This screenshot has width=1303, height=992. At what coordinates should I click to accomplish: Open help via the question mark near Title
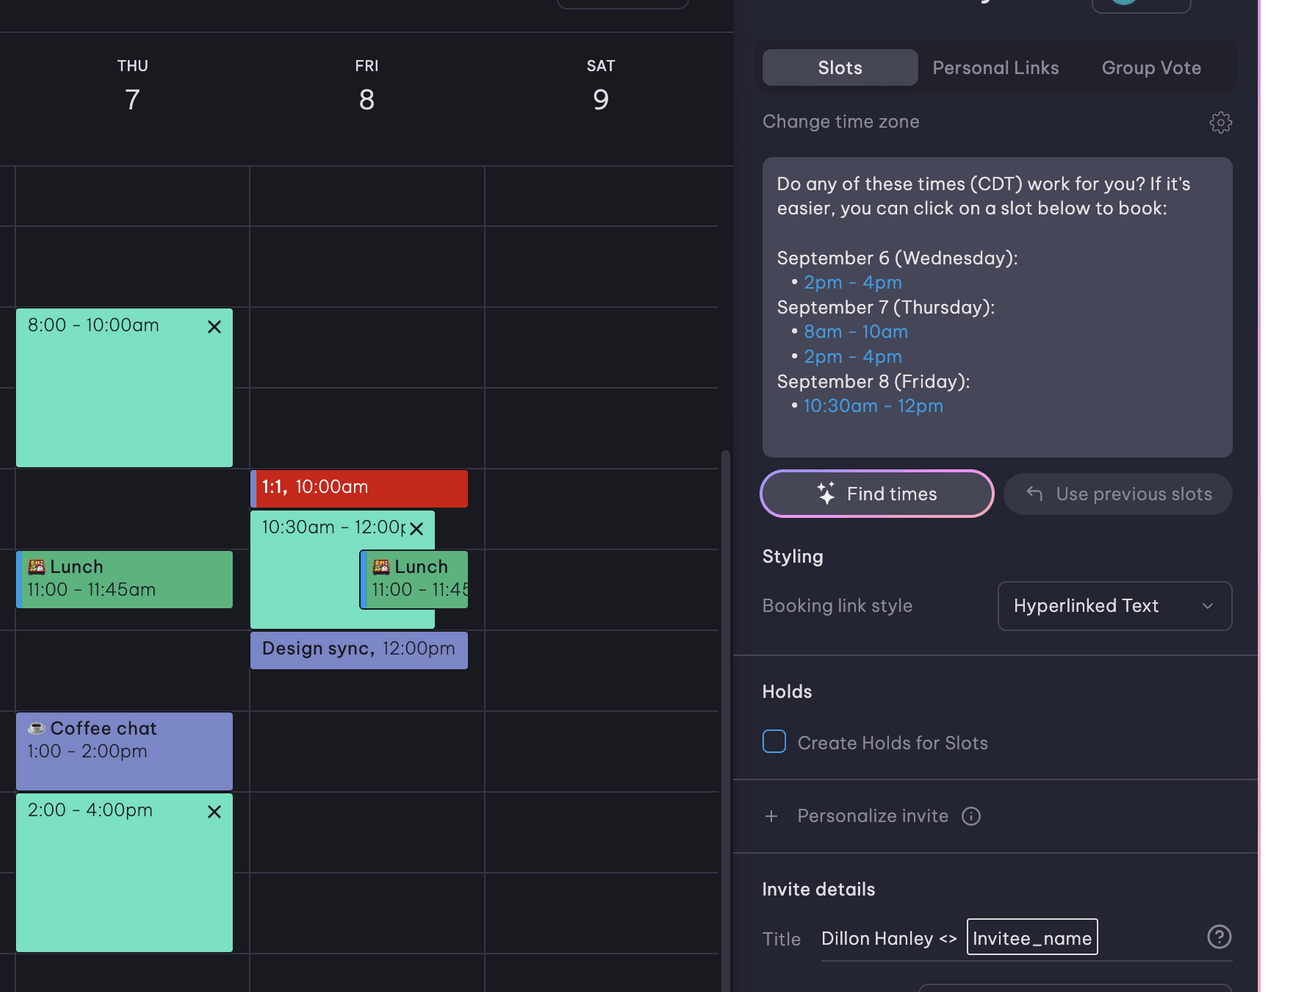1218,937
